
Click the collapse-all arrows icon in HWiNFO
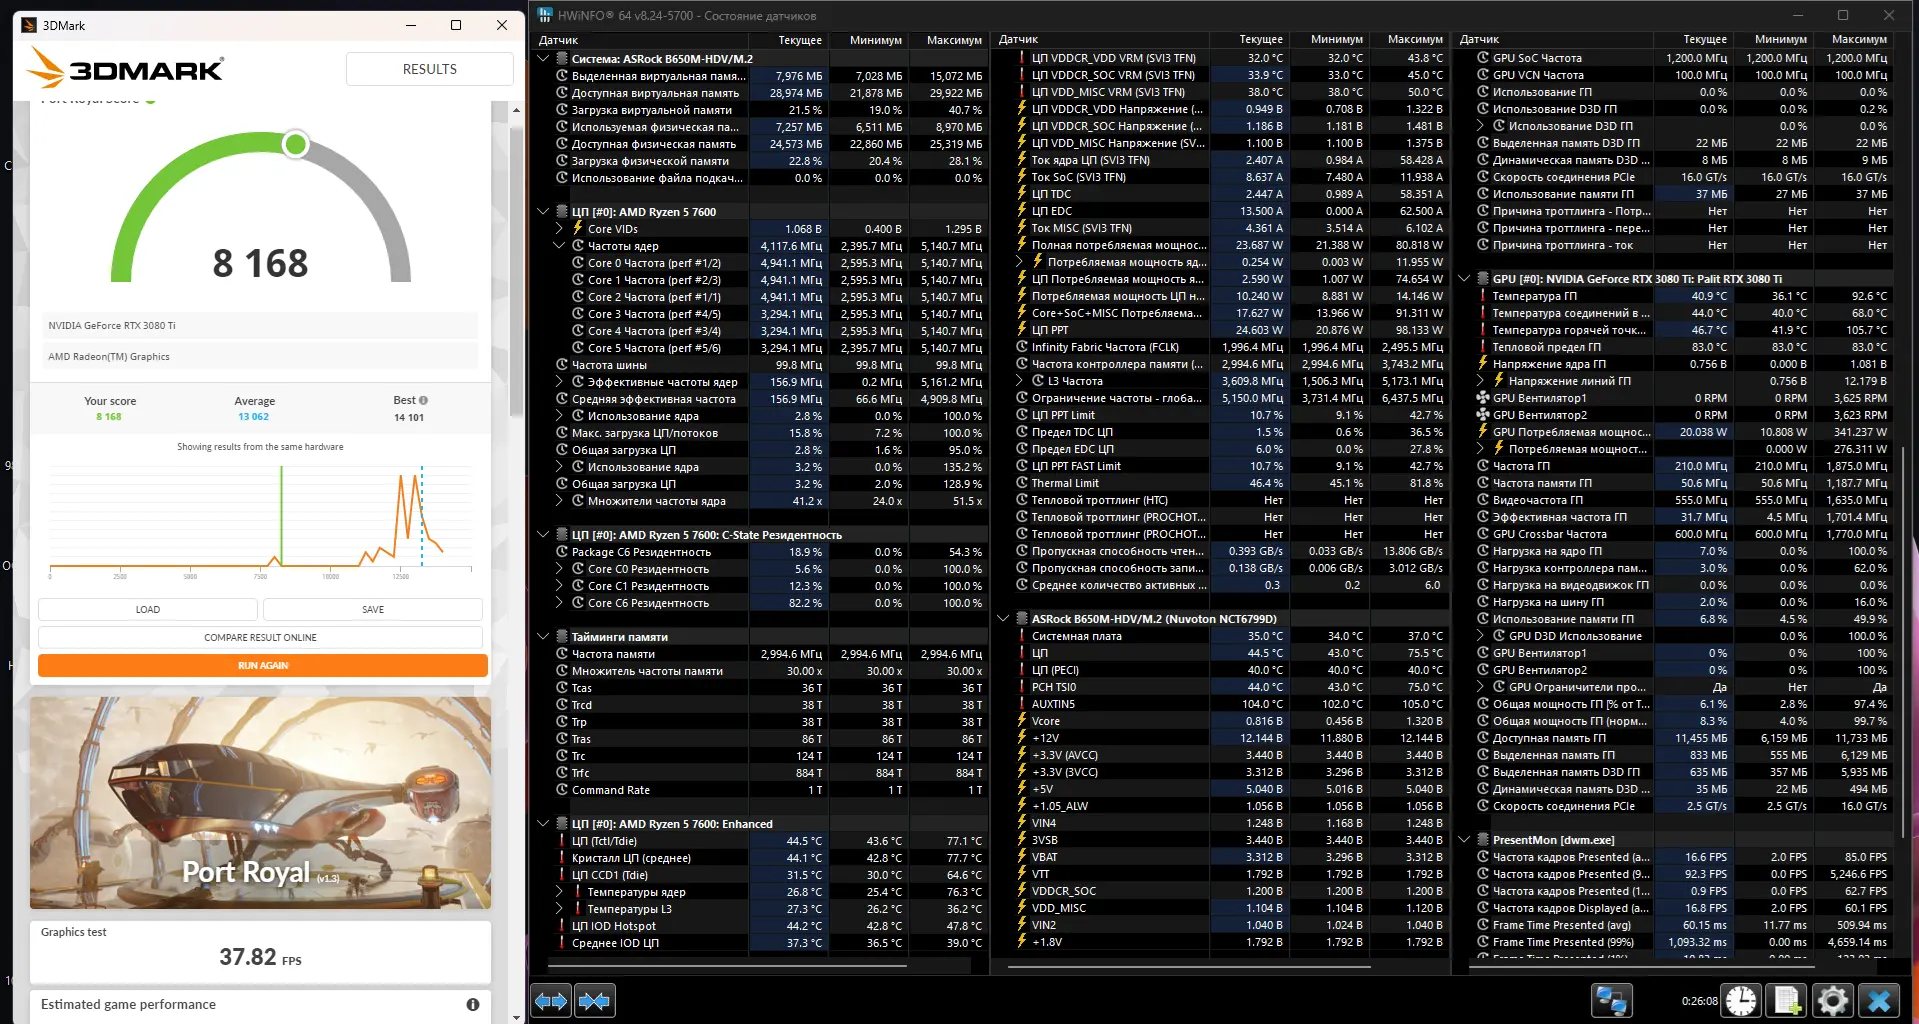tap(595, 1000)
